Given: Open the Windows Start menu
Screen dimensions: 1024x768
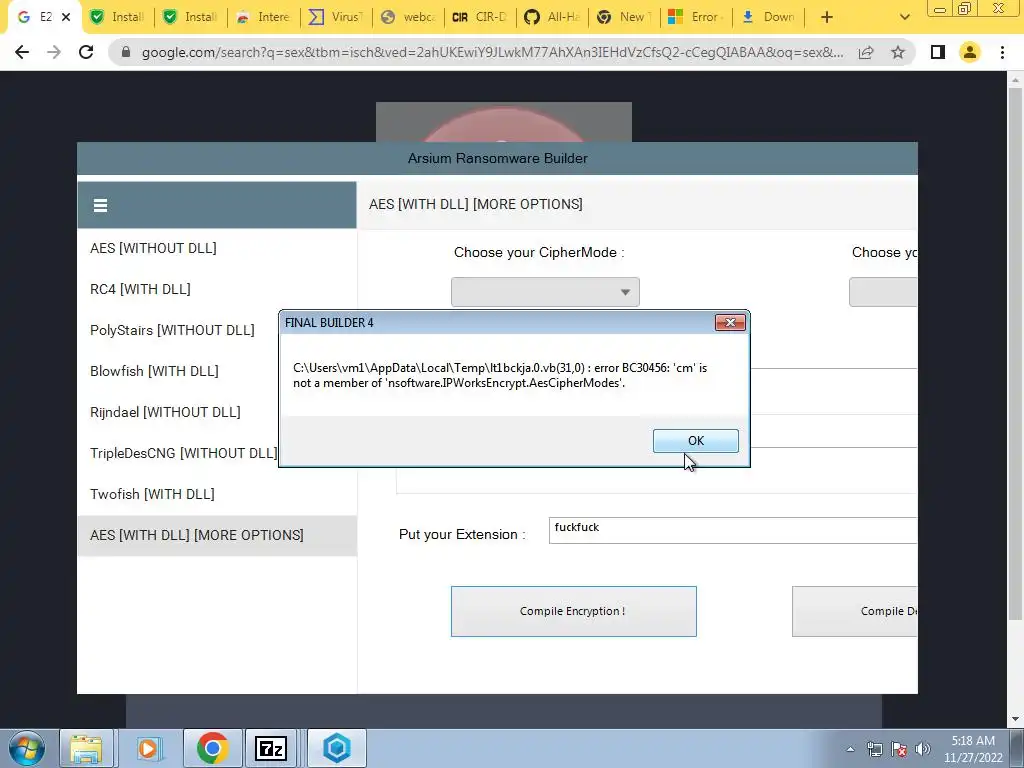Looking at the screenshot, I should pyautogui.click(x=27, y=748).
